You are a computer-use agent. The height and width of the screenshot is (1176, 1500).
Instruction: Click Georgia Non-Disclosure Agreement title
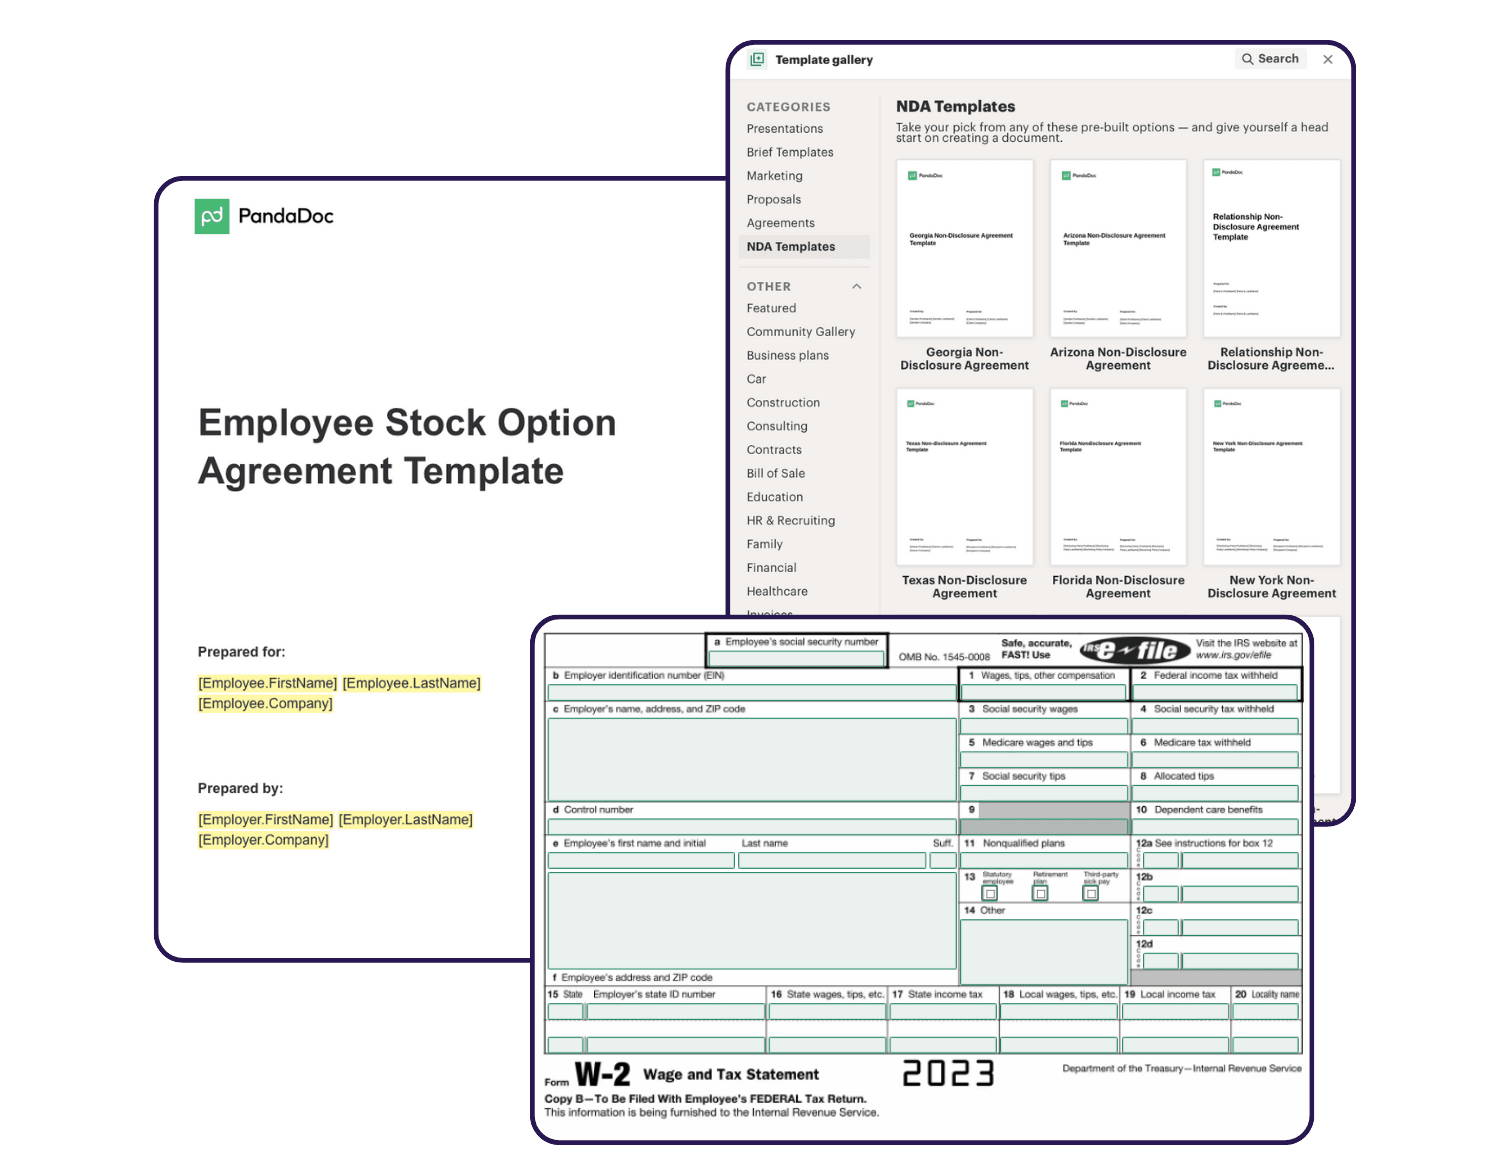[x=964, y=359]
